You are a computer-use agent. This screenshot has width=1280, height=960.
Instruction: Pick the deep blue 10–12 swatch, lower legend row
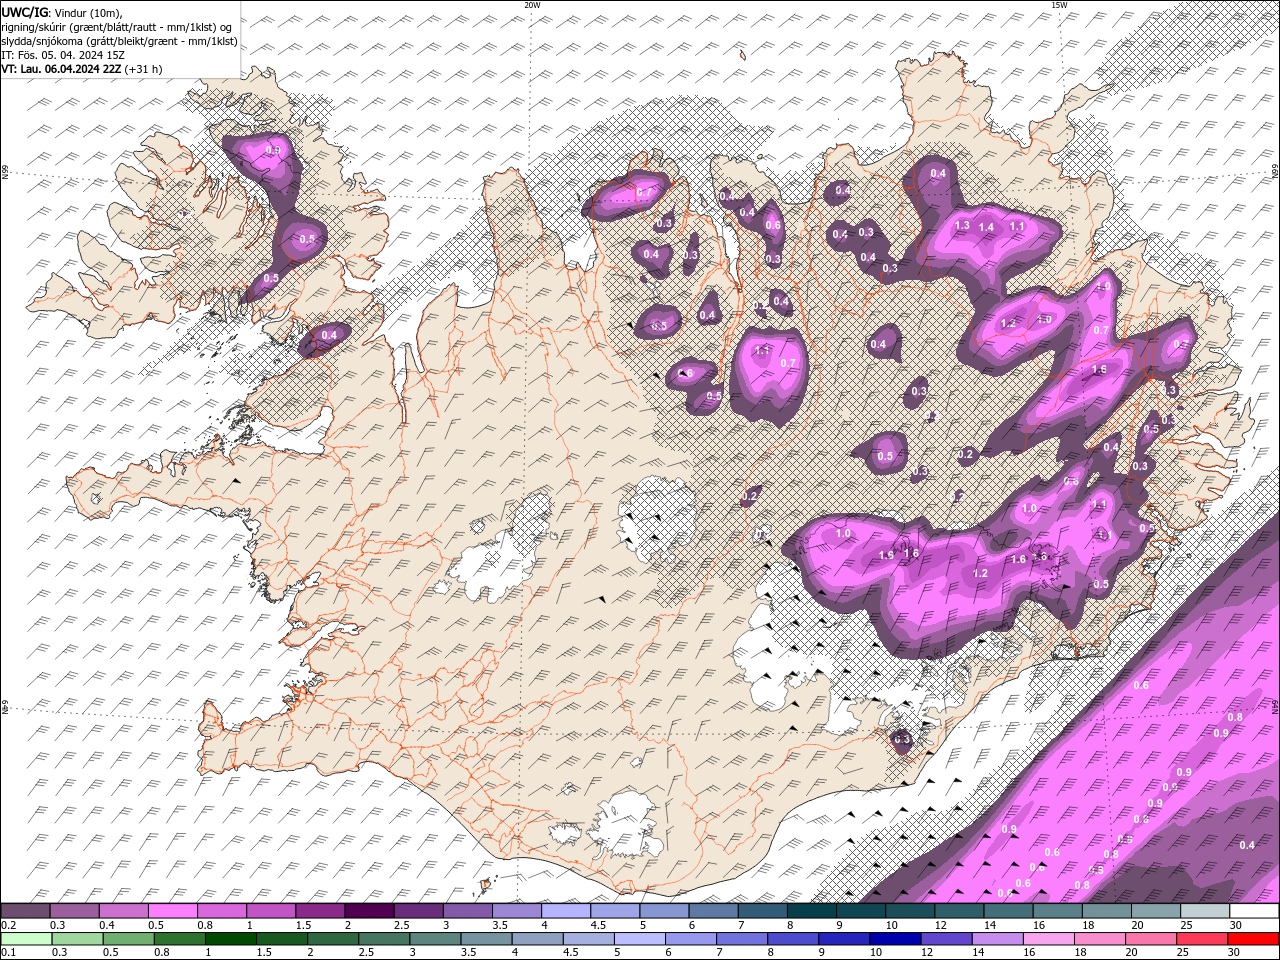896,939
